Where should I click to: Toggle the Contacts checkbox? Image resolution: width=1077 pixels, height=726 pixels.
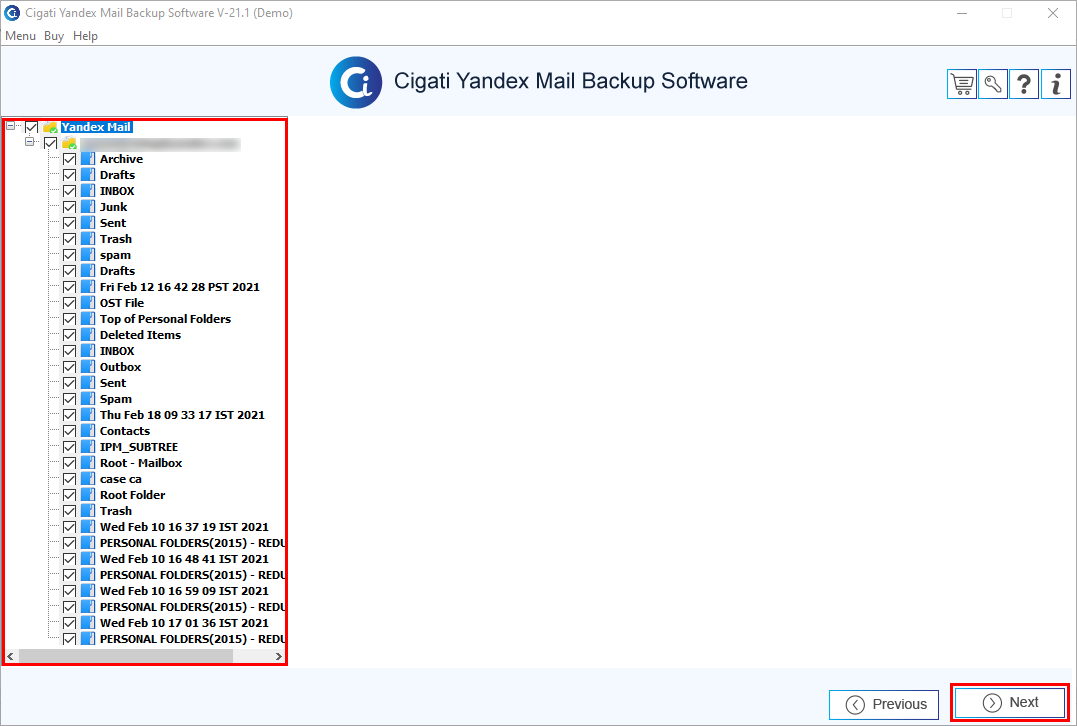tap(69, 431)
